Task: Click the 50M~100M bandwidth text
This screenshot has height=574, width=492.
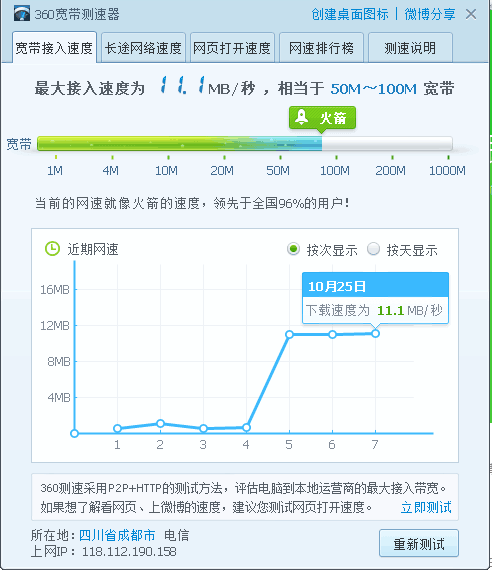Action: pyautogui.click(x=373, y=89)
